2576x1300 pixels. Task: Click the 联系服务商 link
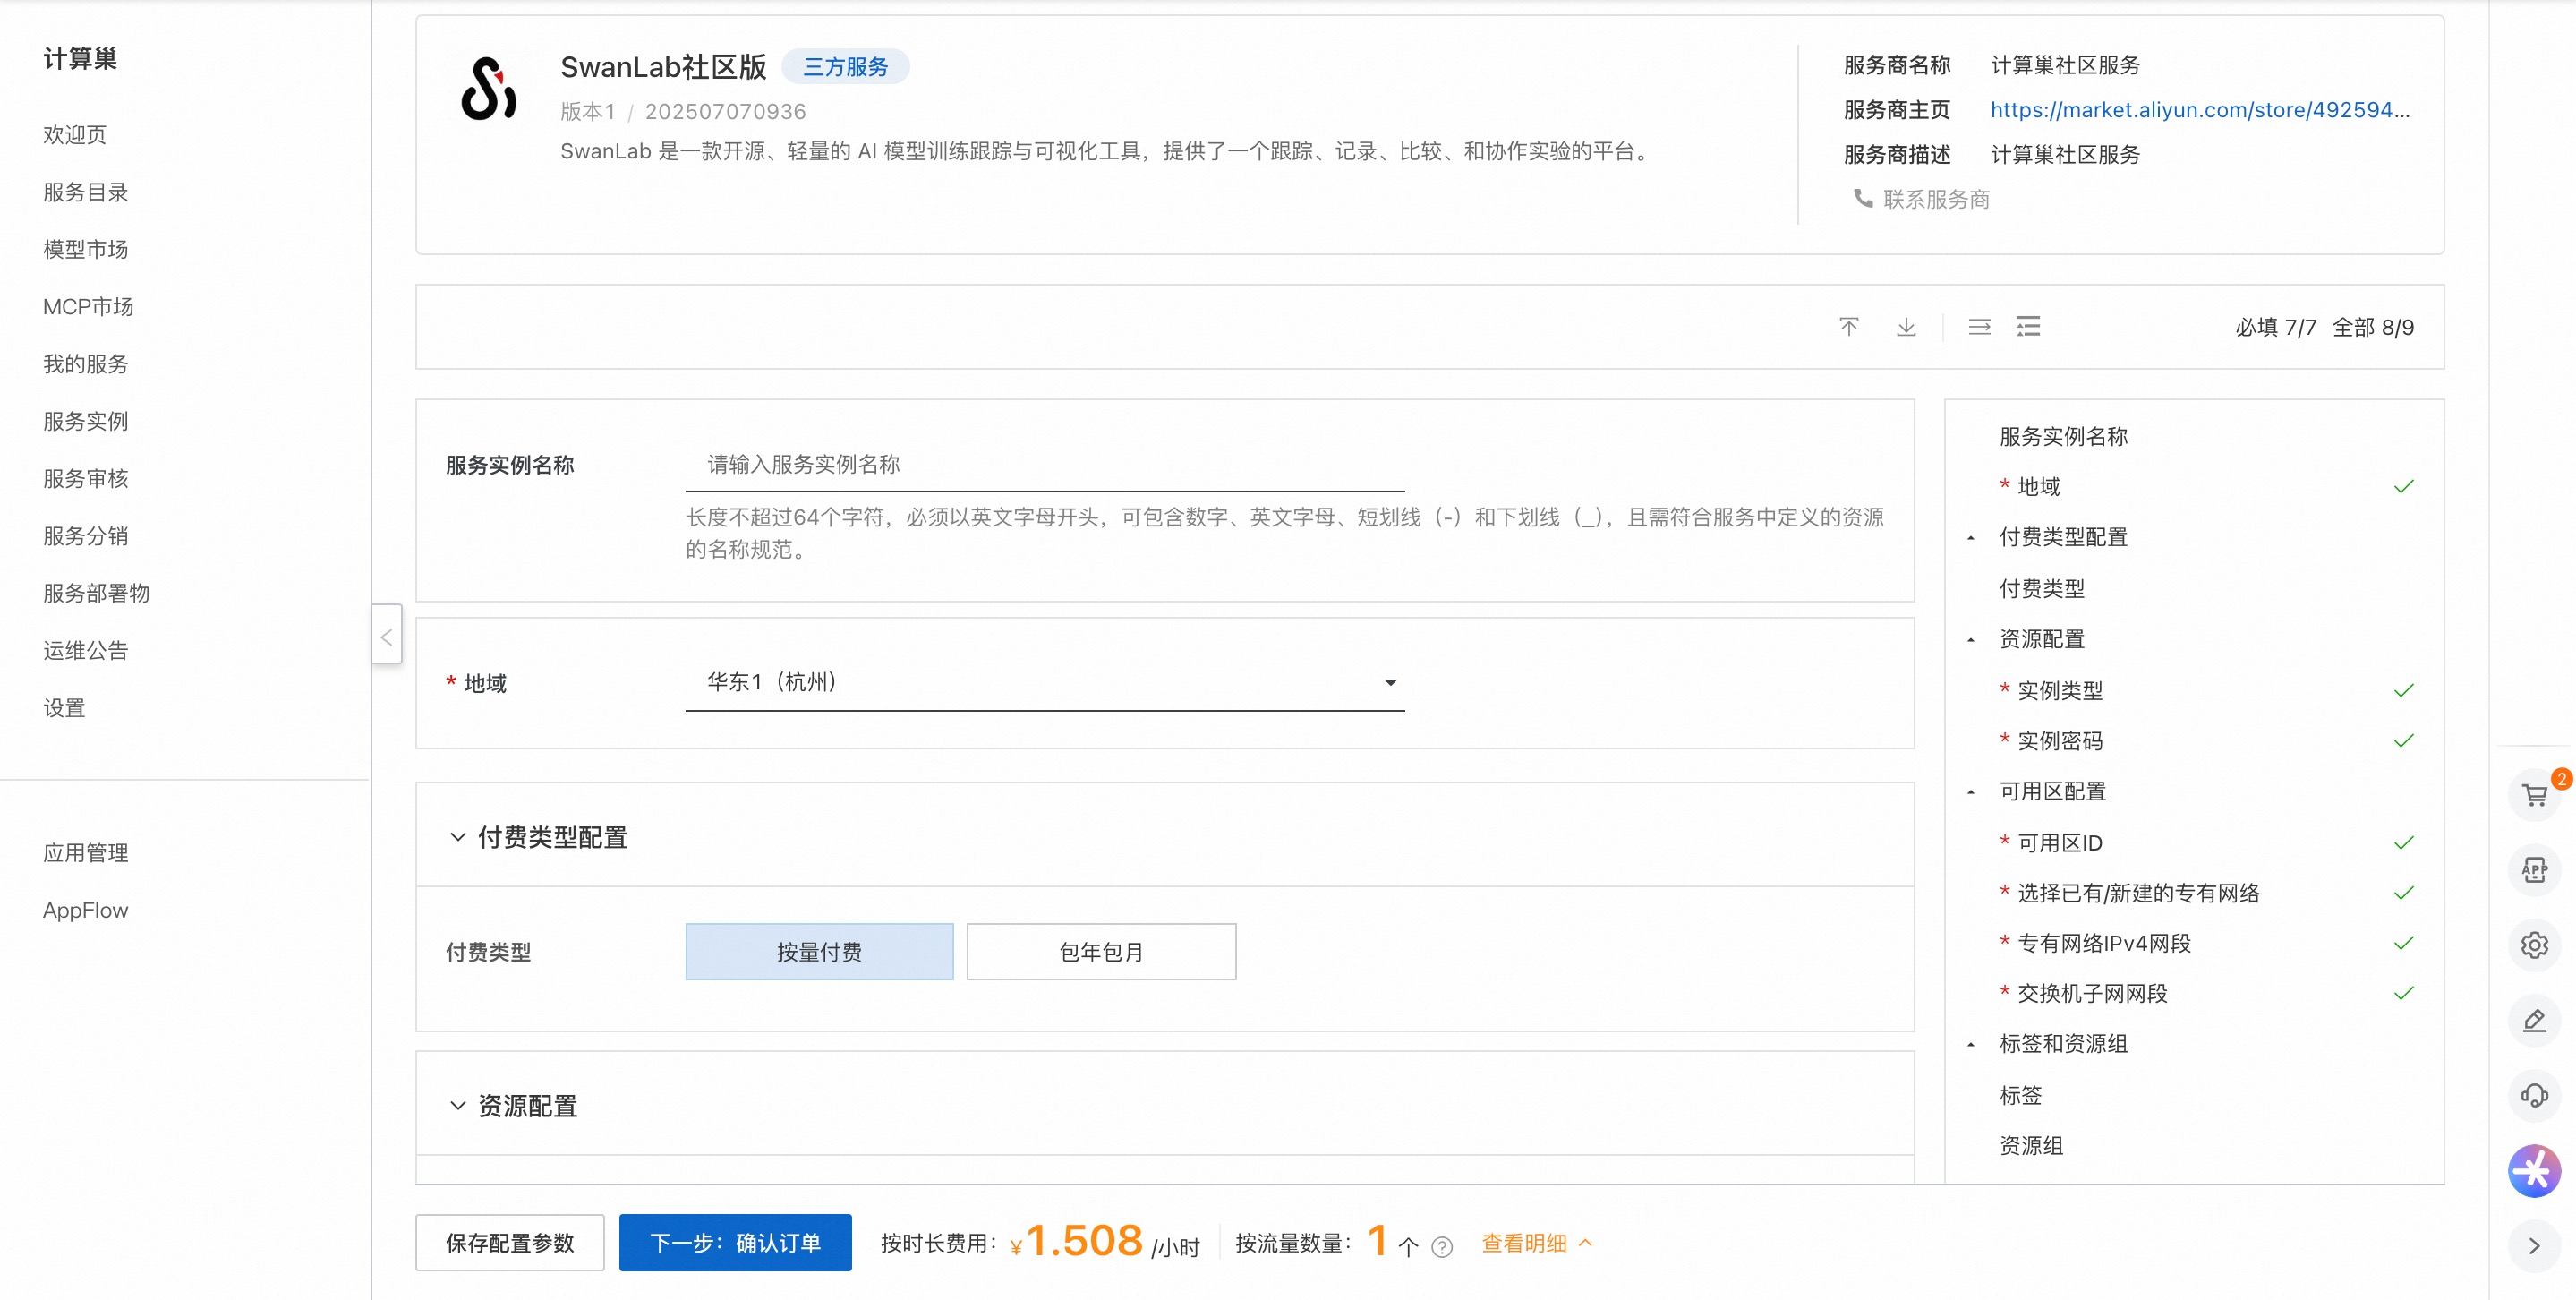tap(1936, 199)
